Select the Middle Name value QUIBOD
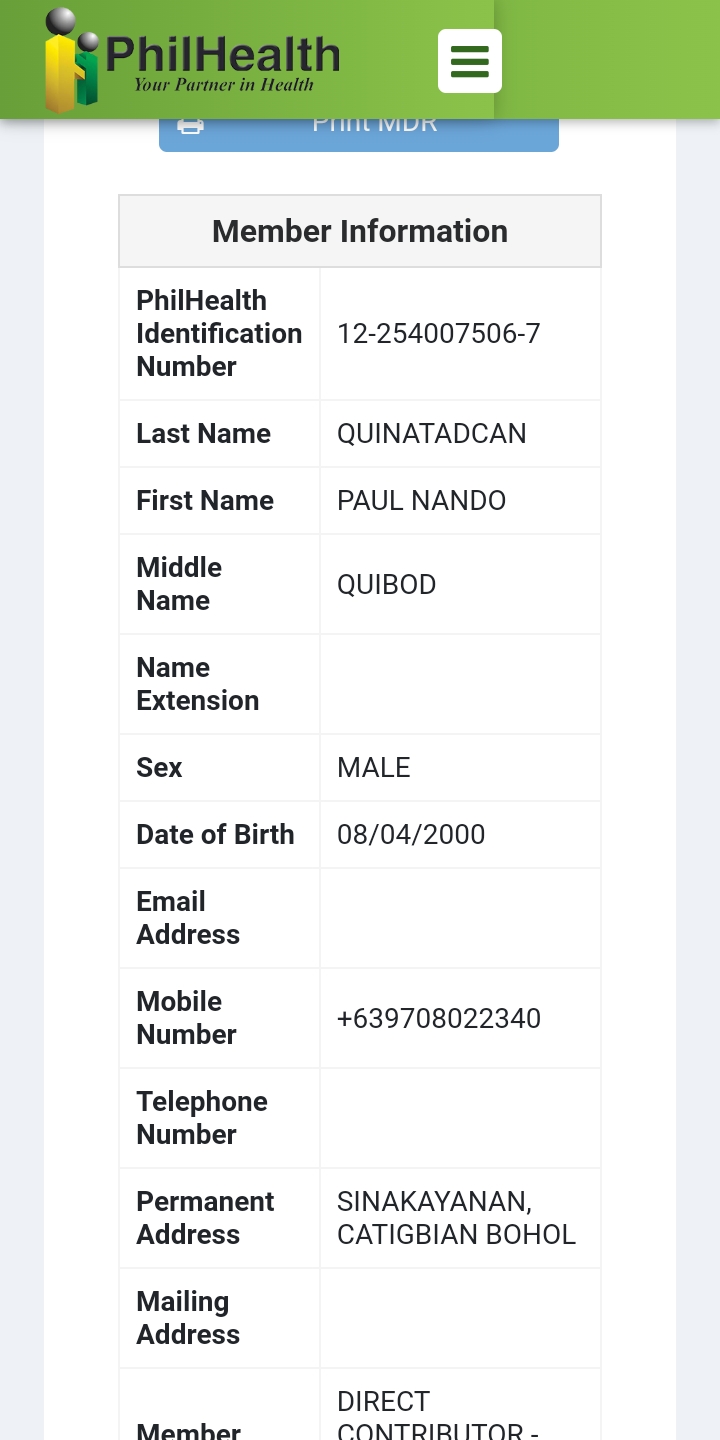 (x=386, y=585)
